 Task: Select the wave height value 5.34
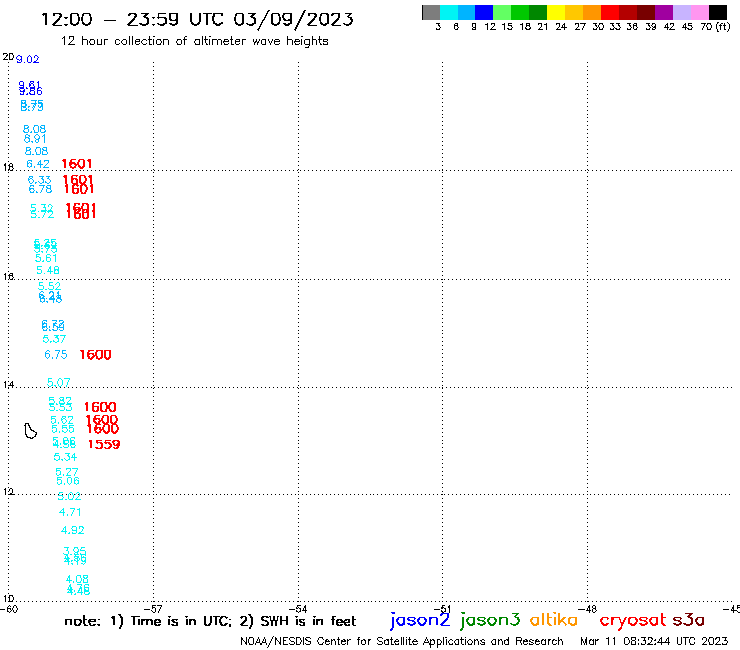pos(65,457)
